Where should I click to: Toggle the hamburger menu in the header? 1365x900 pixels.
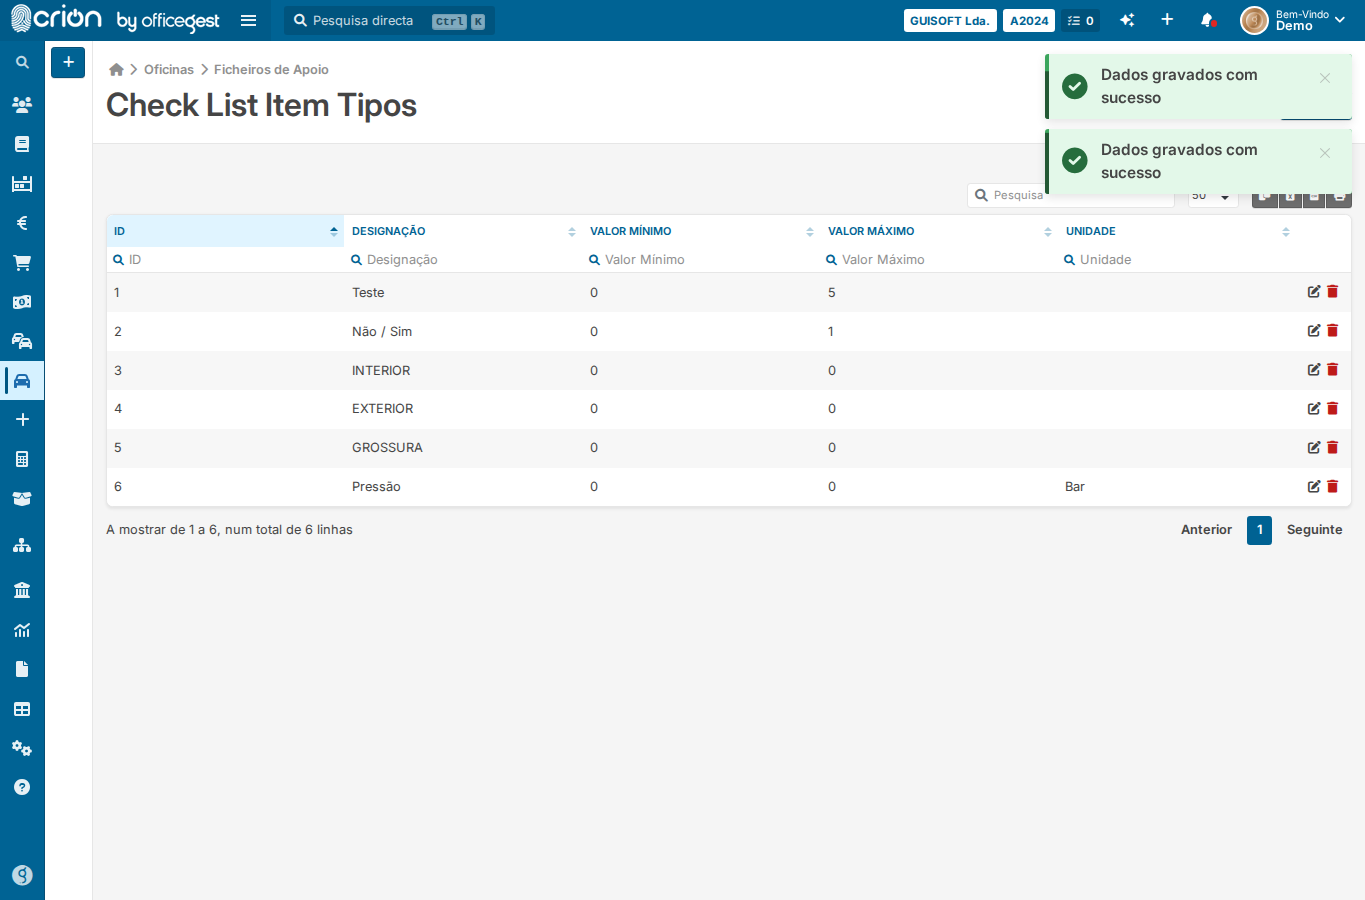click(249, 20)
